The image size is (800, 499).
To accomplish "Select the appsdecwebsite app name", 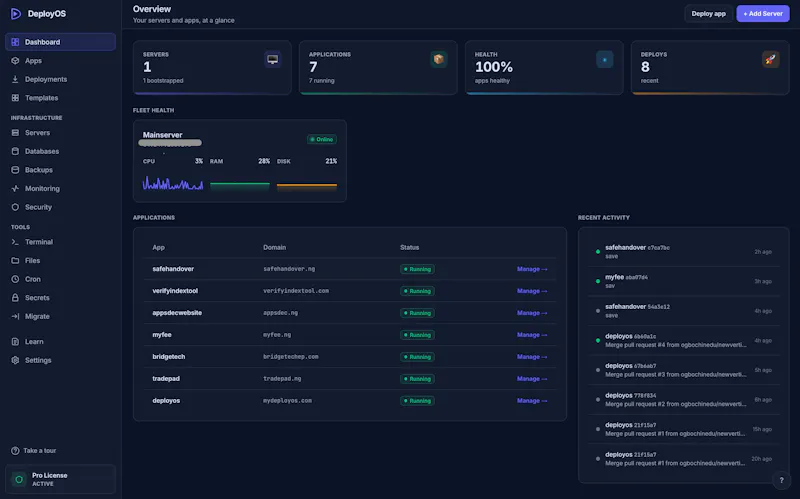I will tap(177, 313).
